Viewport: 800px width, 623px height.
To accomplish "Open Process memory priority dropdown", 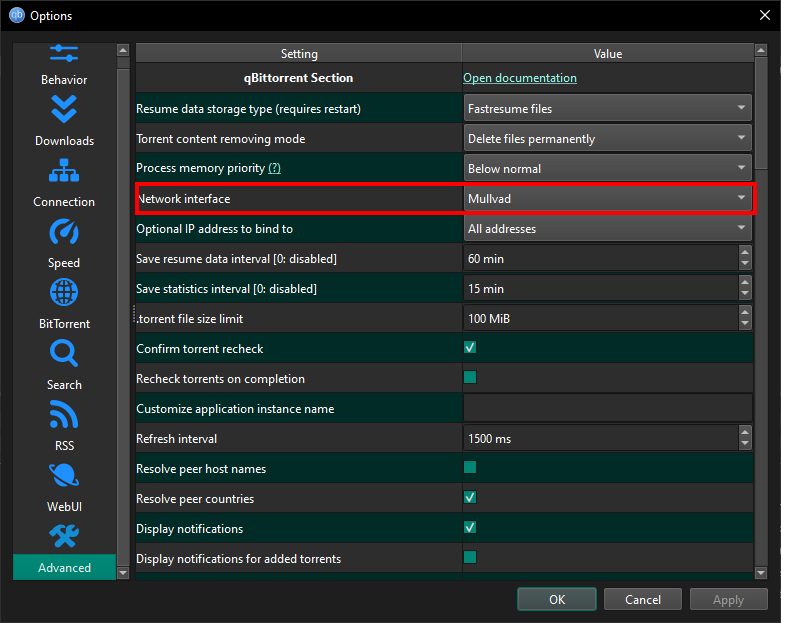I will [x=608, y=168].
